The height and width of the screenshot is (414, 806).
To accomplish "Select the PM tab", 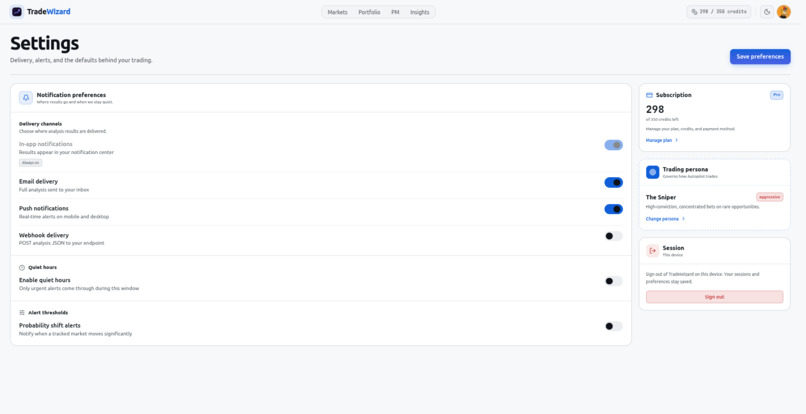I will click(x=395, y=12).
